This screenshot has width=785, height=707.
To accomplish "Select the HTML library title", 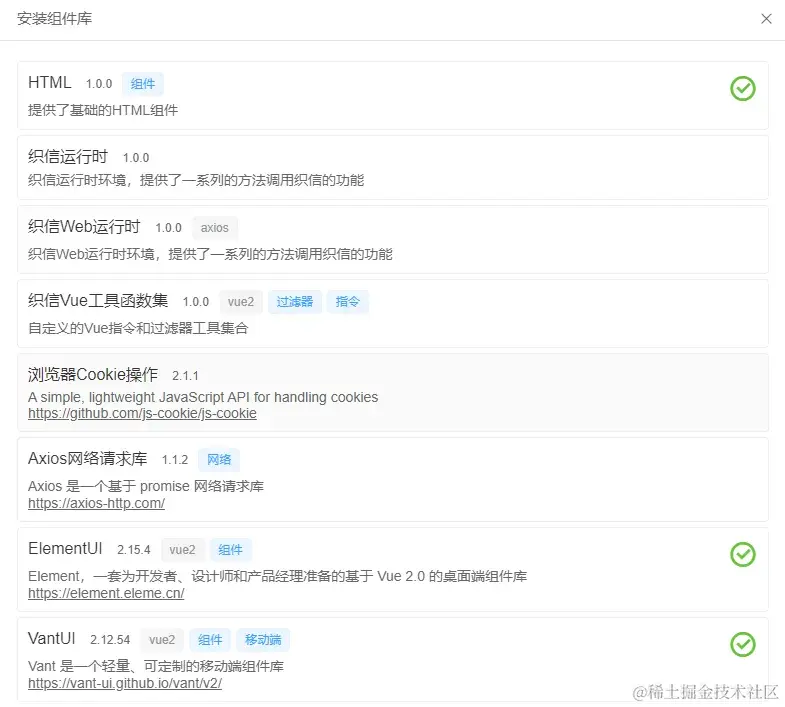I will (50, 83).
